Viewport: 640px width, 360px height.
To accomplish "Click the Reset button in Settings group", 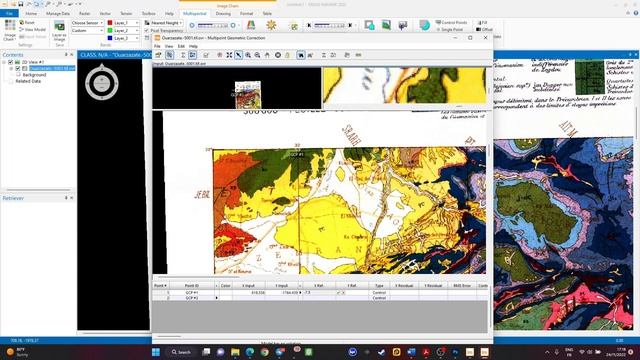I will (27, 22).
